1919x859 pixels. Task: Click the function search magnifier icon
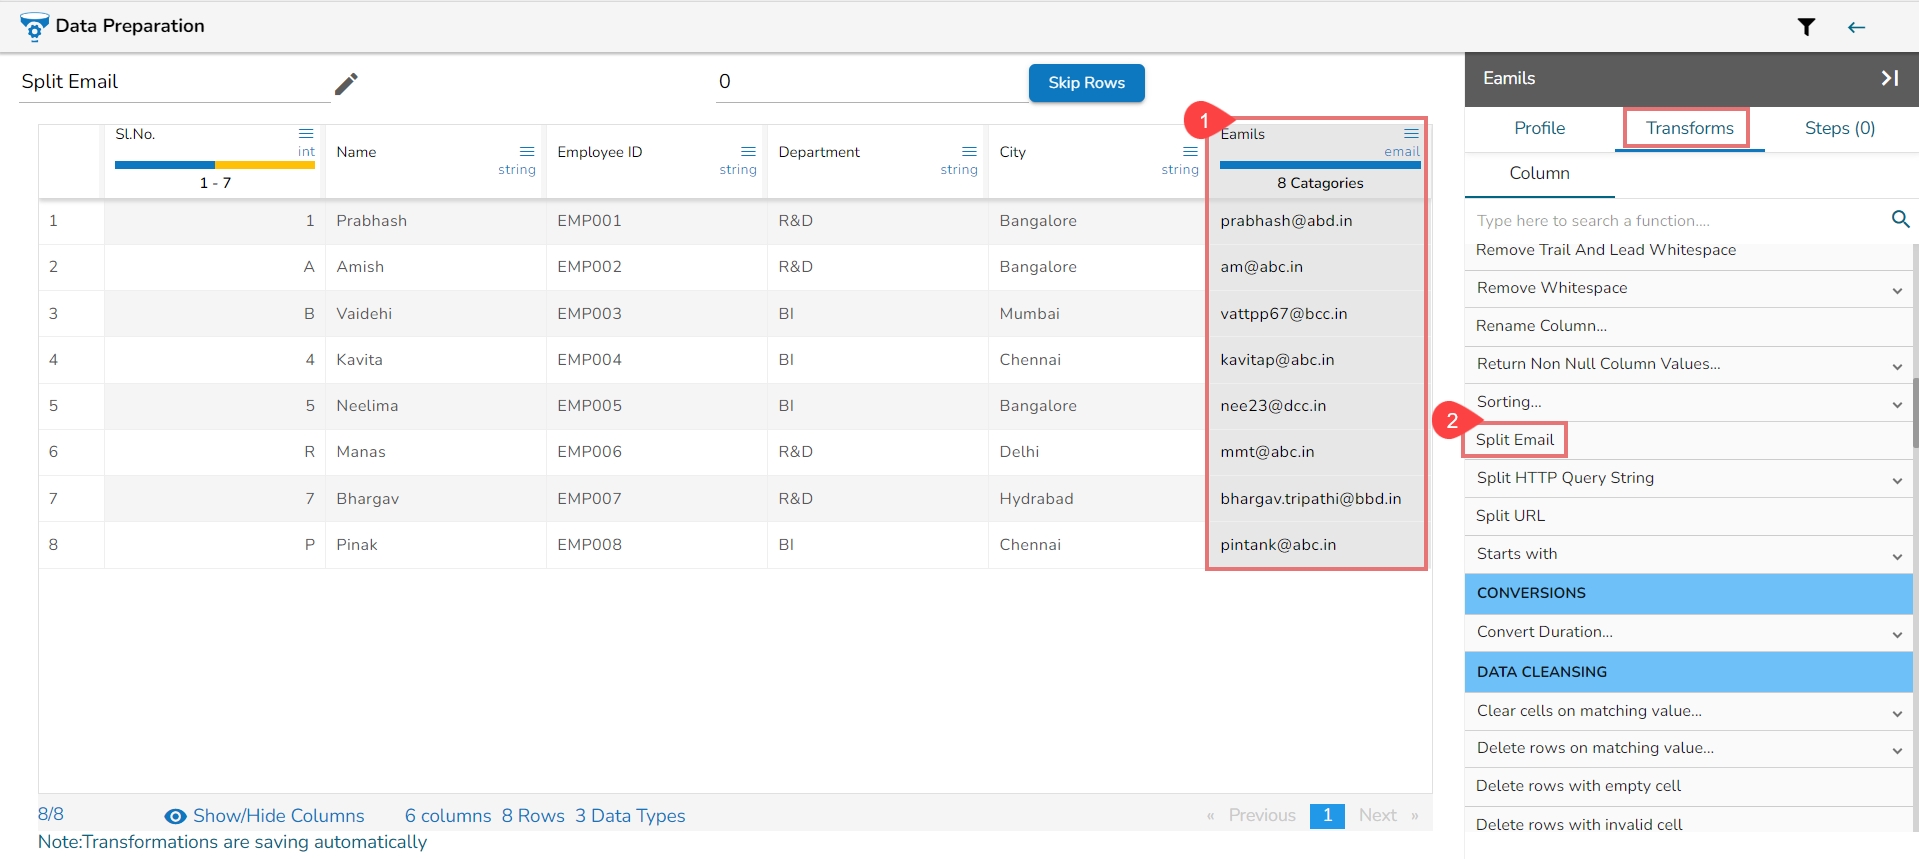pos(1900,219)
